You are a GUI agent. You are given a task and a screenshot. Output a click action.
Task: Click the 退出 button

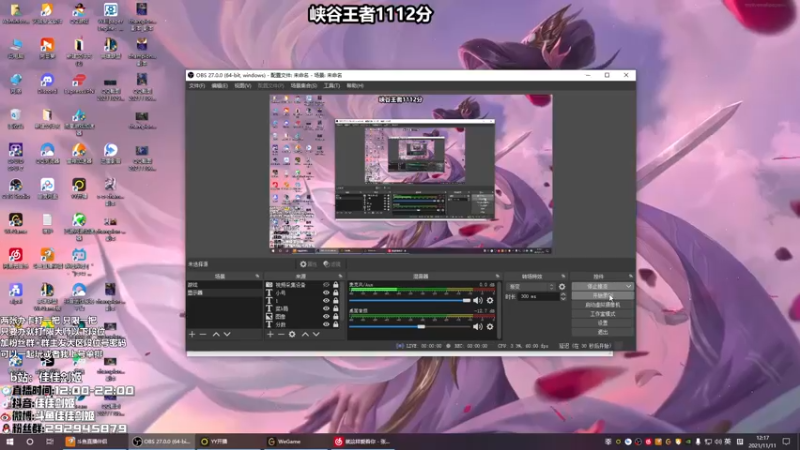tap(603, 332)
